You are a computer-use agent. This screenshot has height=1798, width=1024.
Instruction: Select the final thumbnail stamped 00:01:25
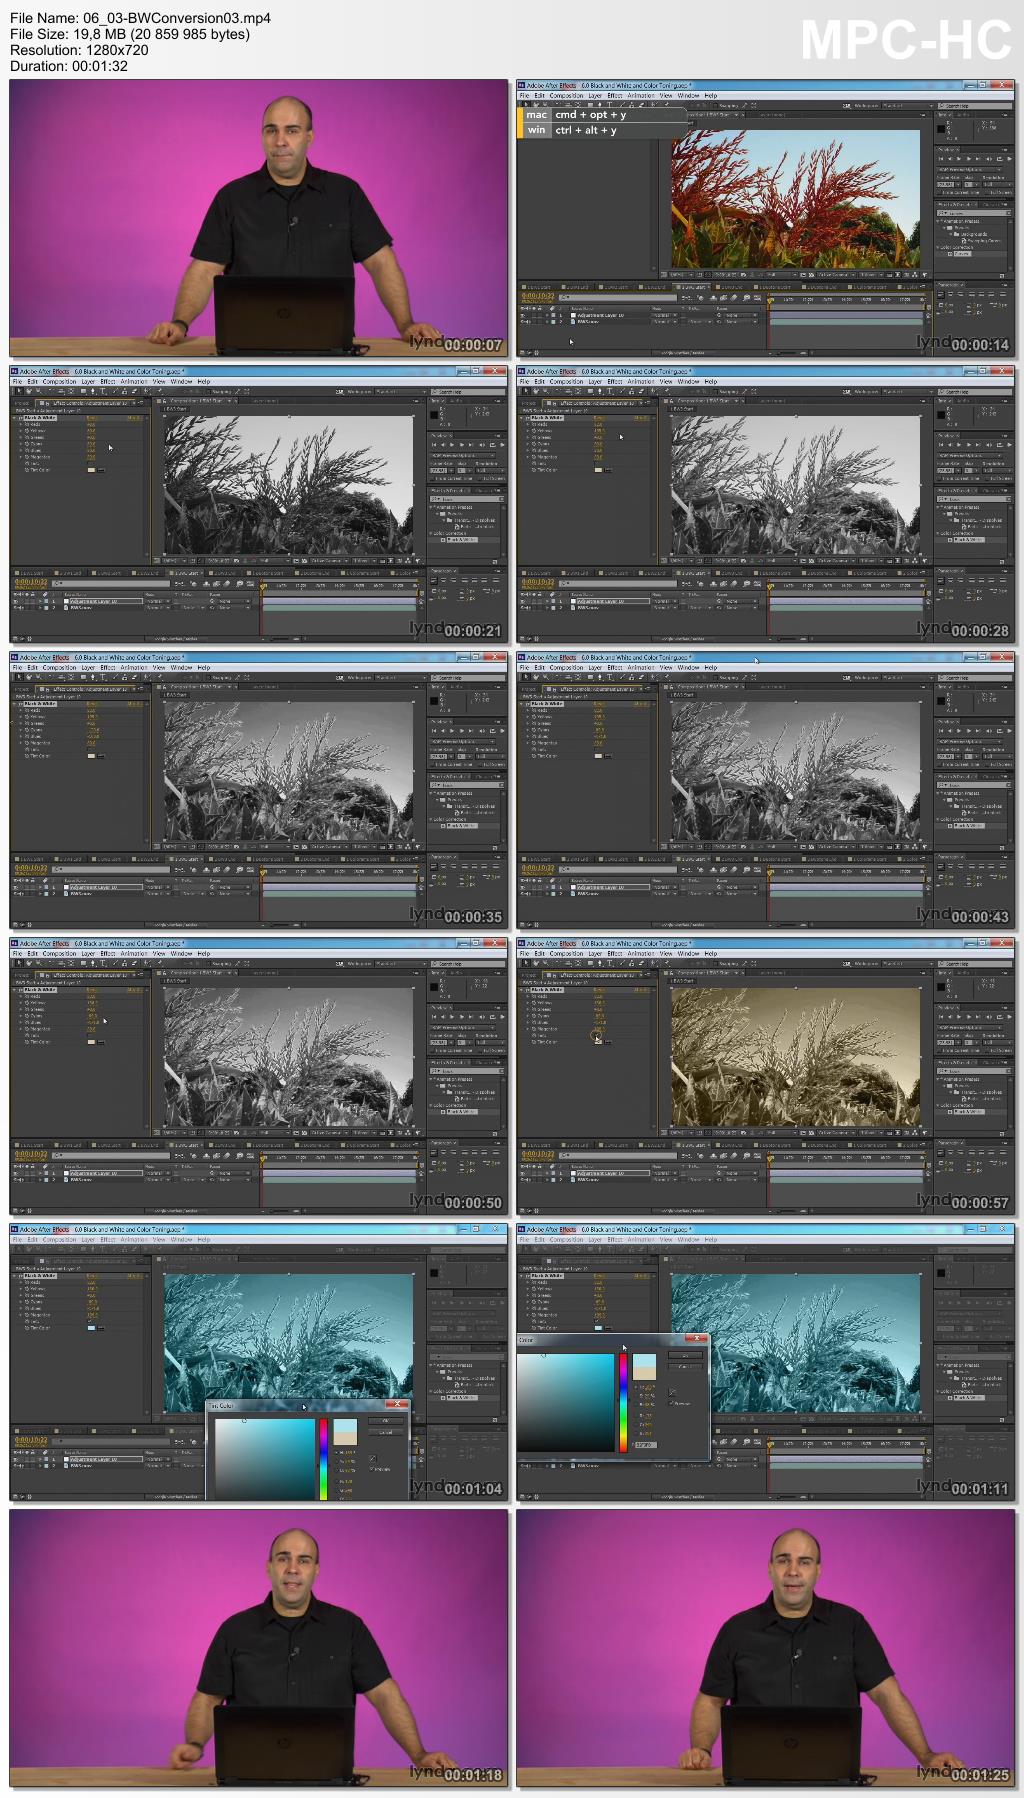(766, 1647)
